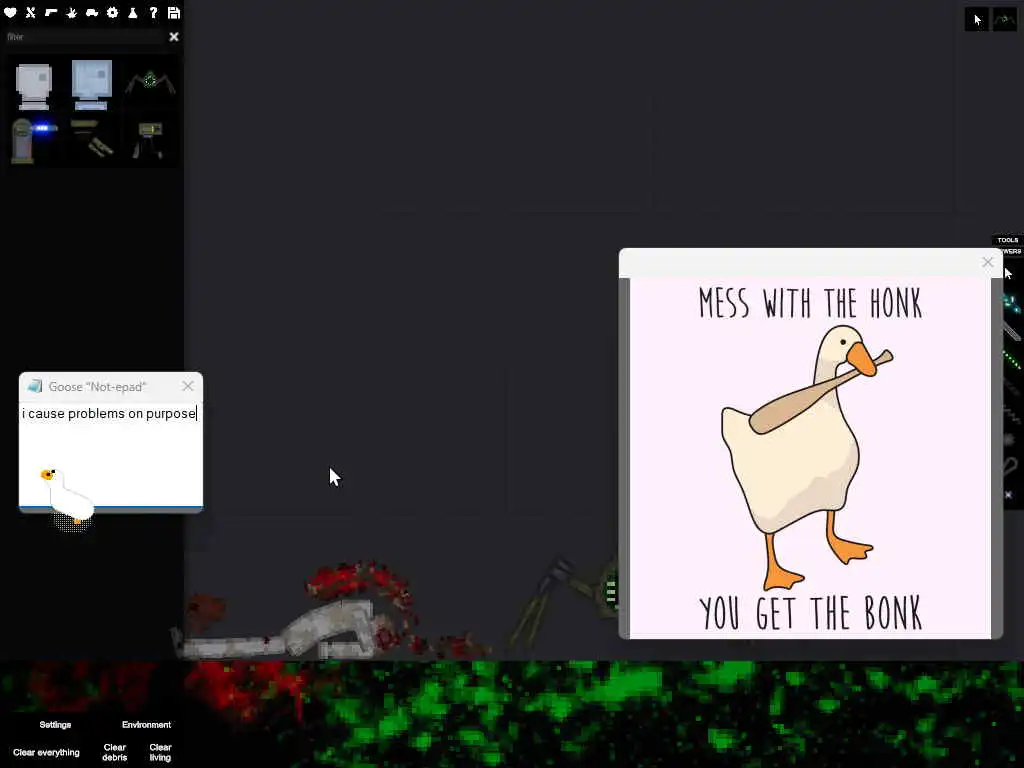Open the melee weapons crossed-swords category
Image resolution: width=1024 pixels, height=768 pixels.
[31, 12]
